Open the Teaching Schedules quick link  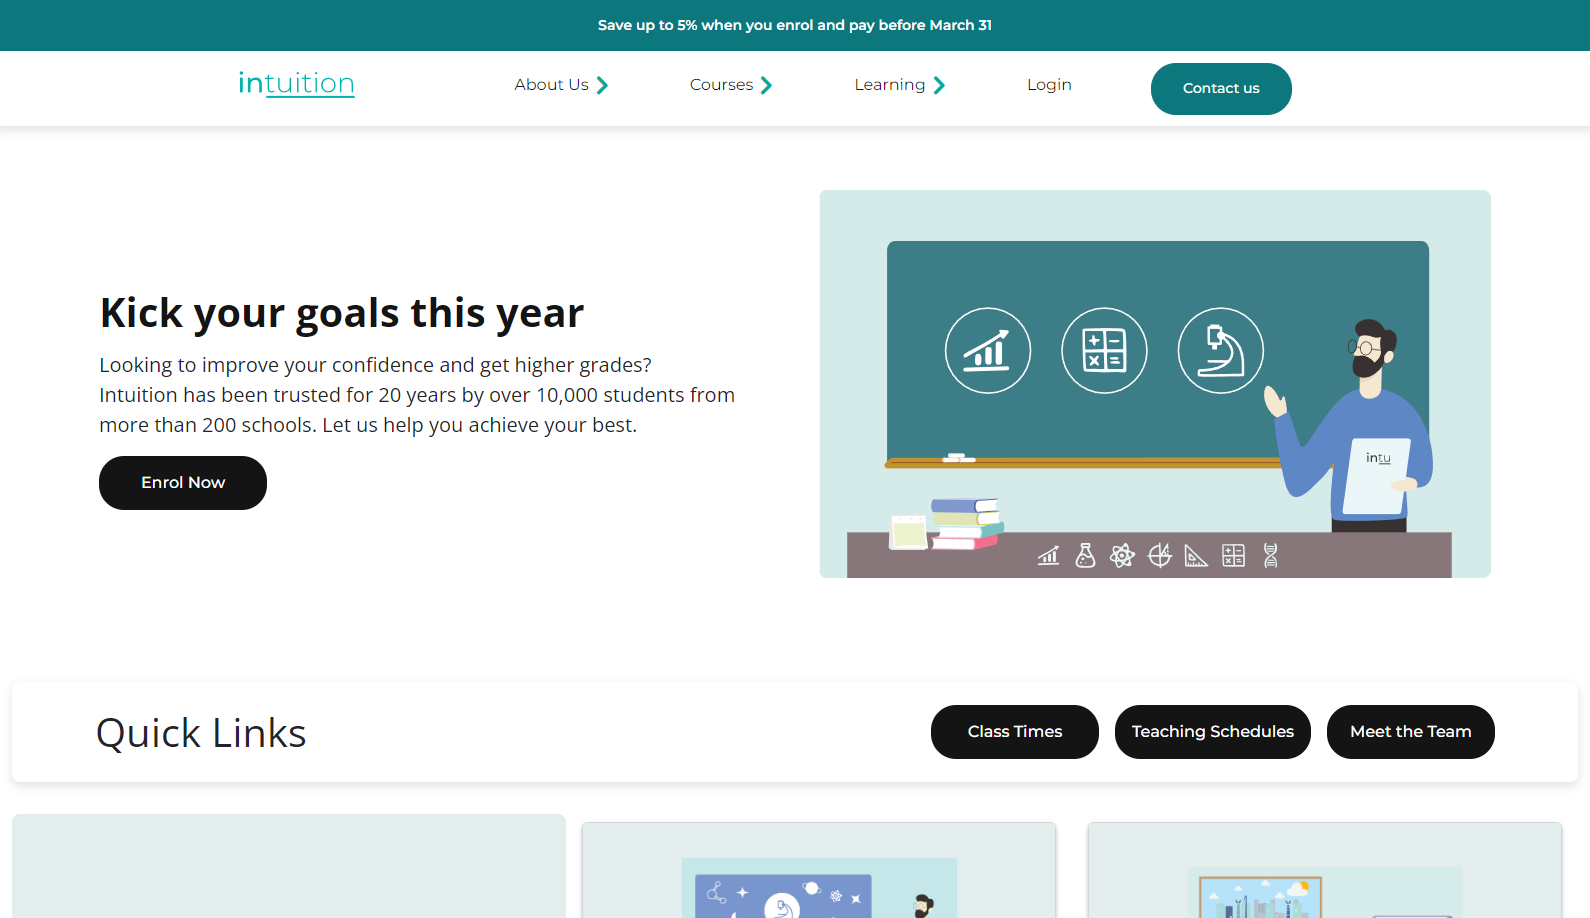pyautogui.click(x=1212, y=732)
